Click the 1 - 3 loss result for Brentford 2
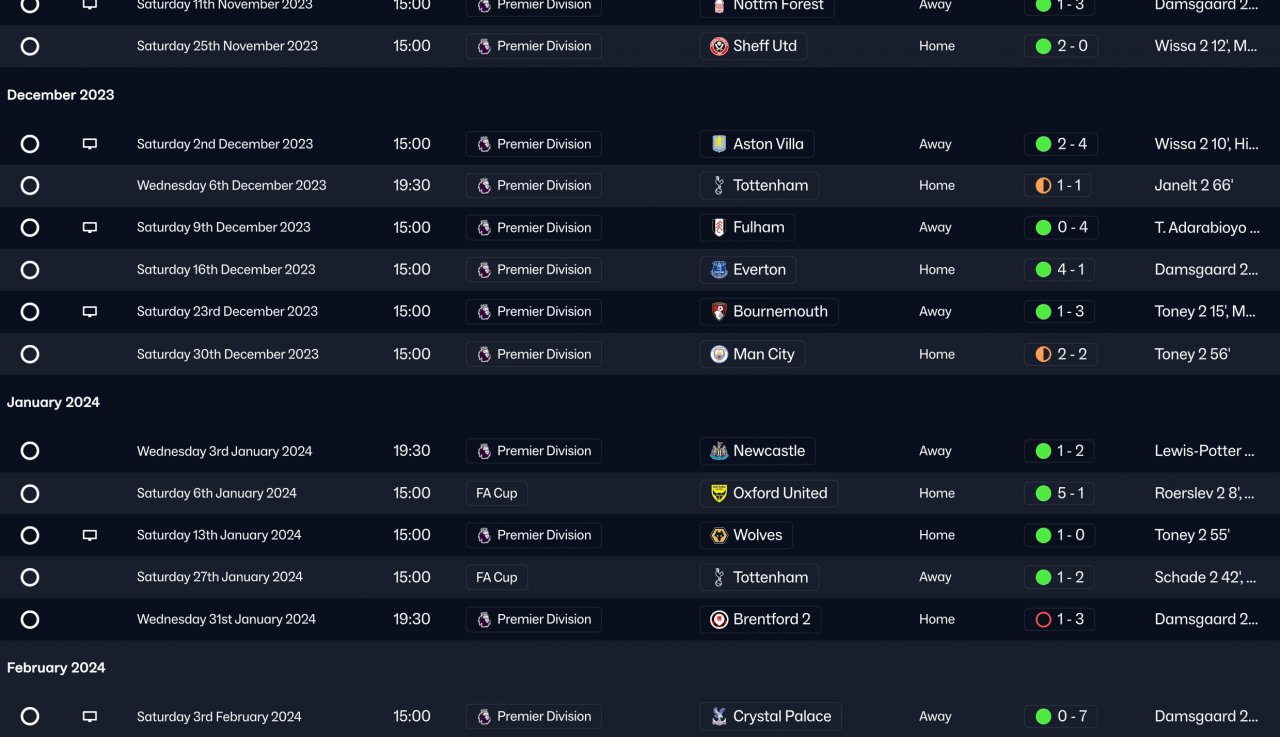 pos(1060,620)
